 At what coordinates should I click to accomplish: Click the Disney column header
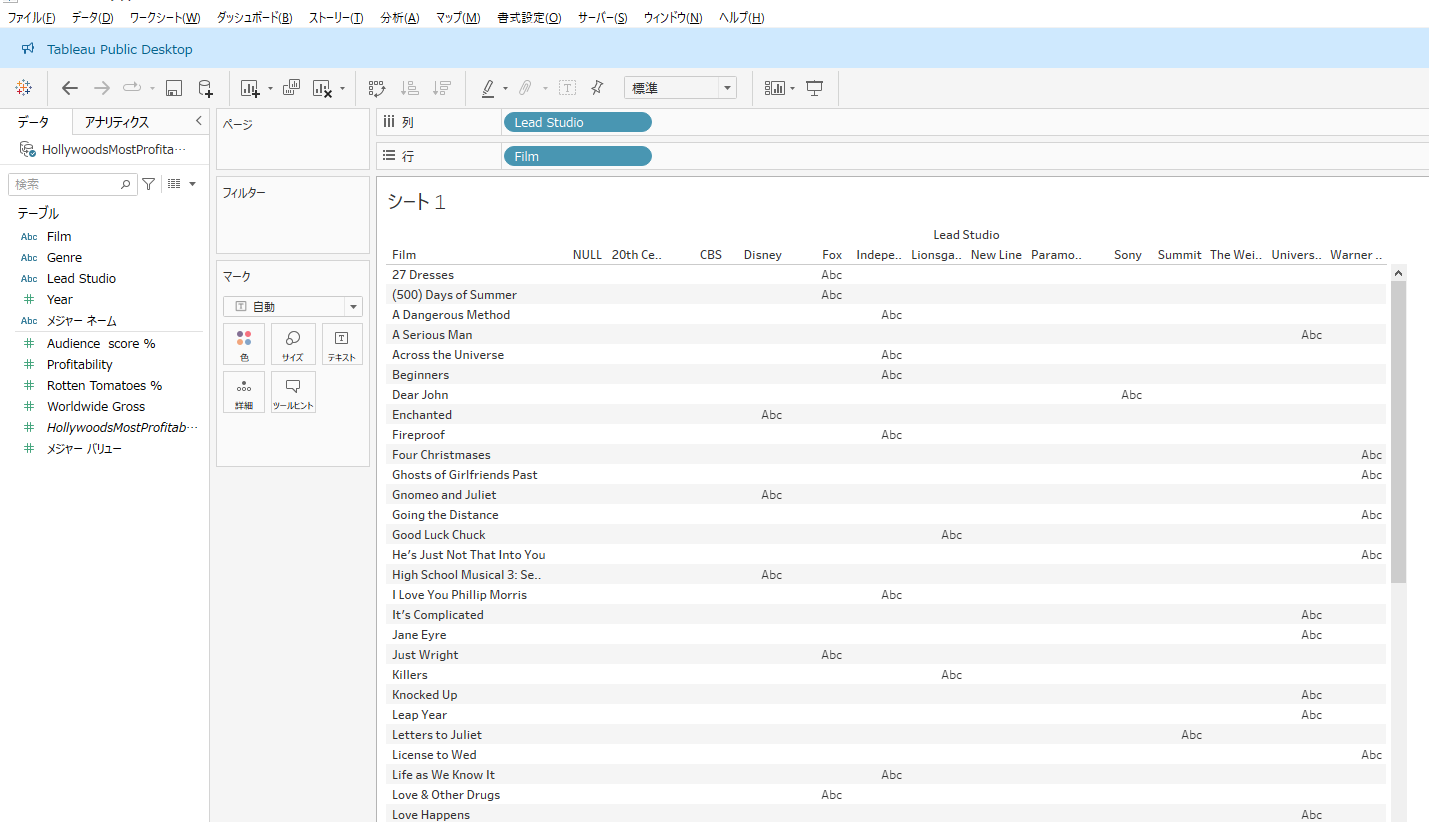click(x=763, y=255)
